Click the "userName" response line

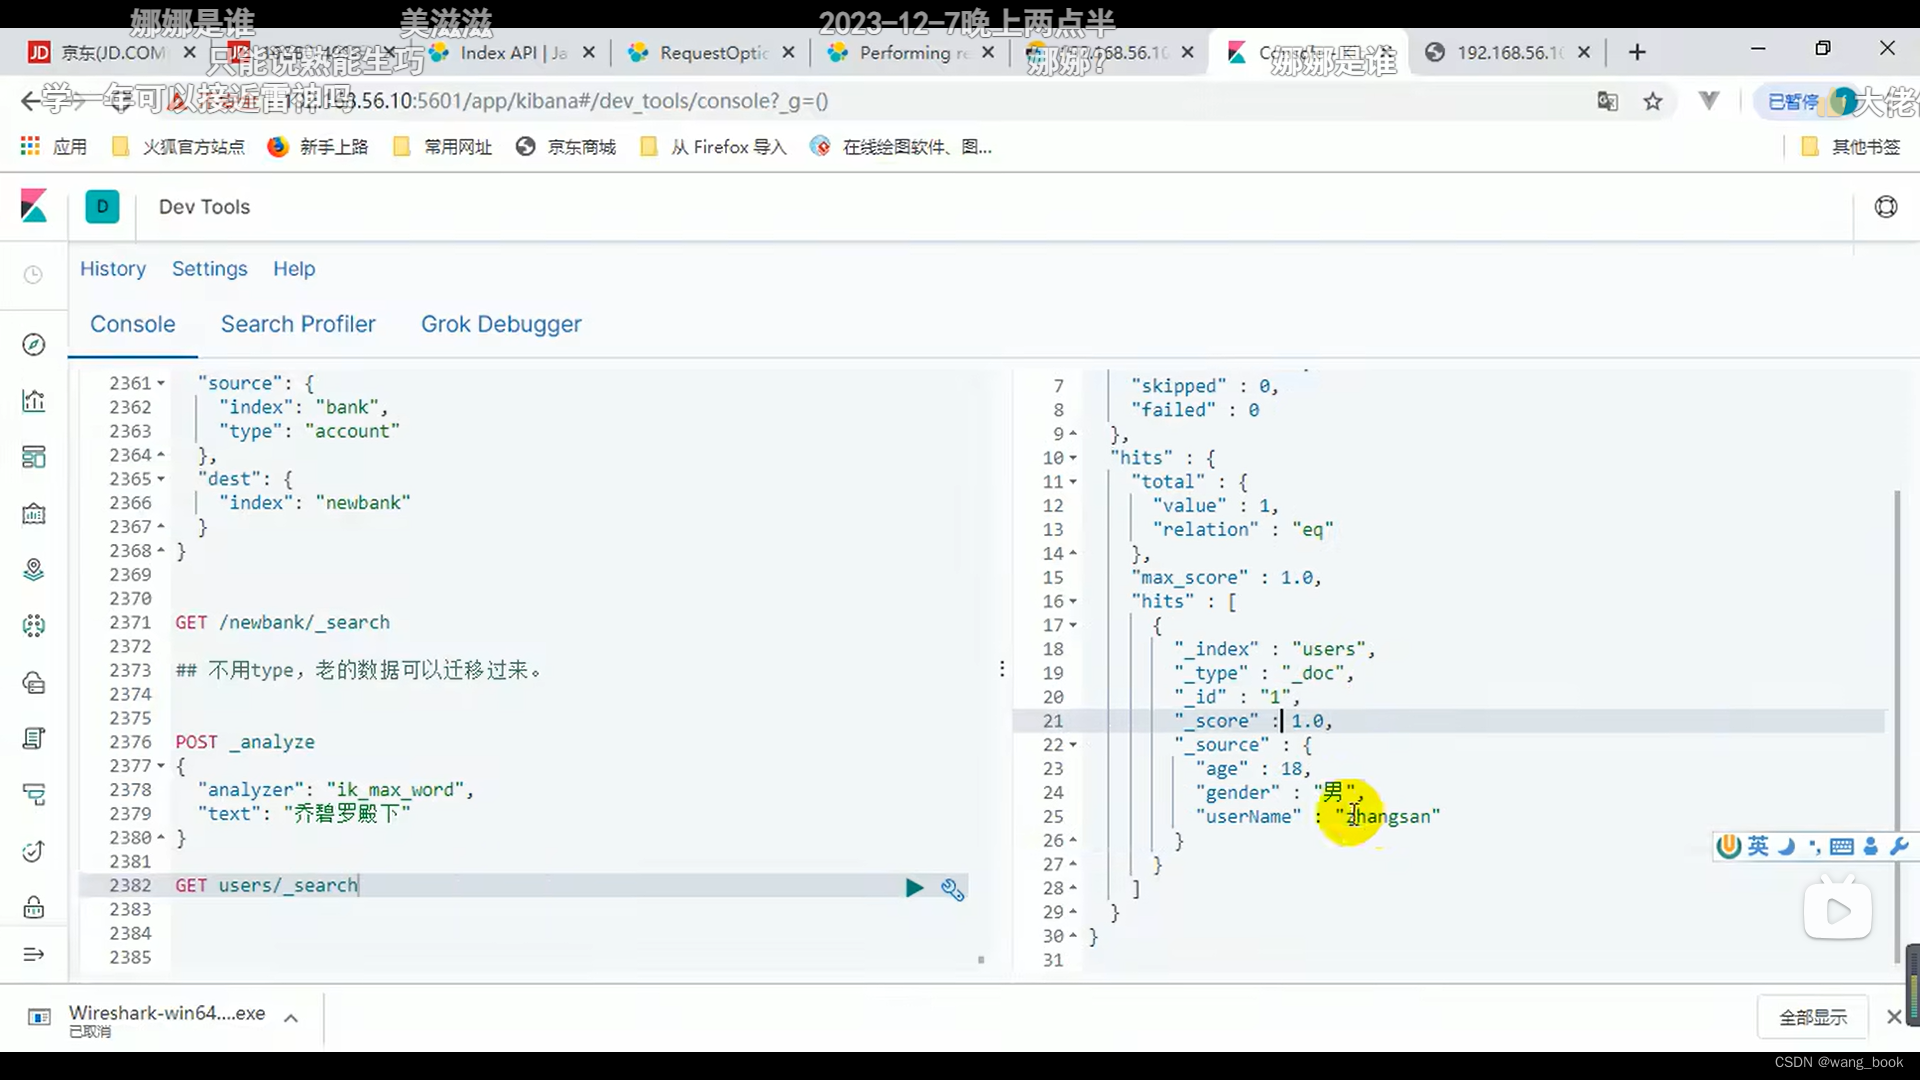coord(1318,817)
